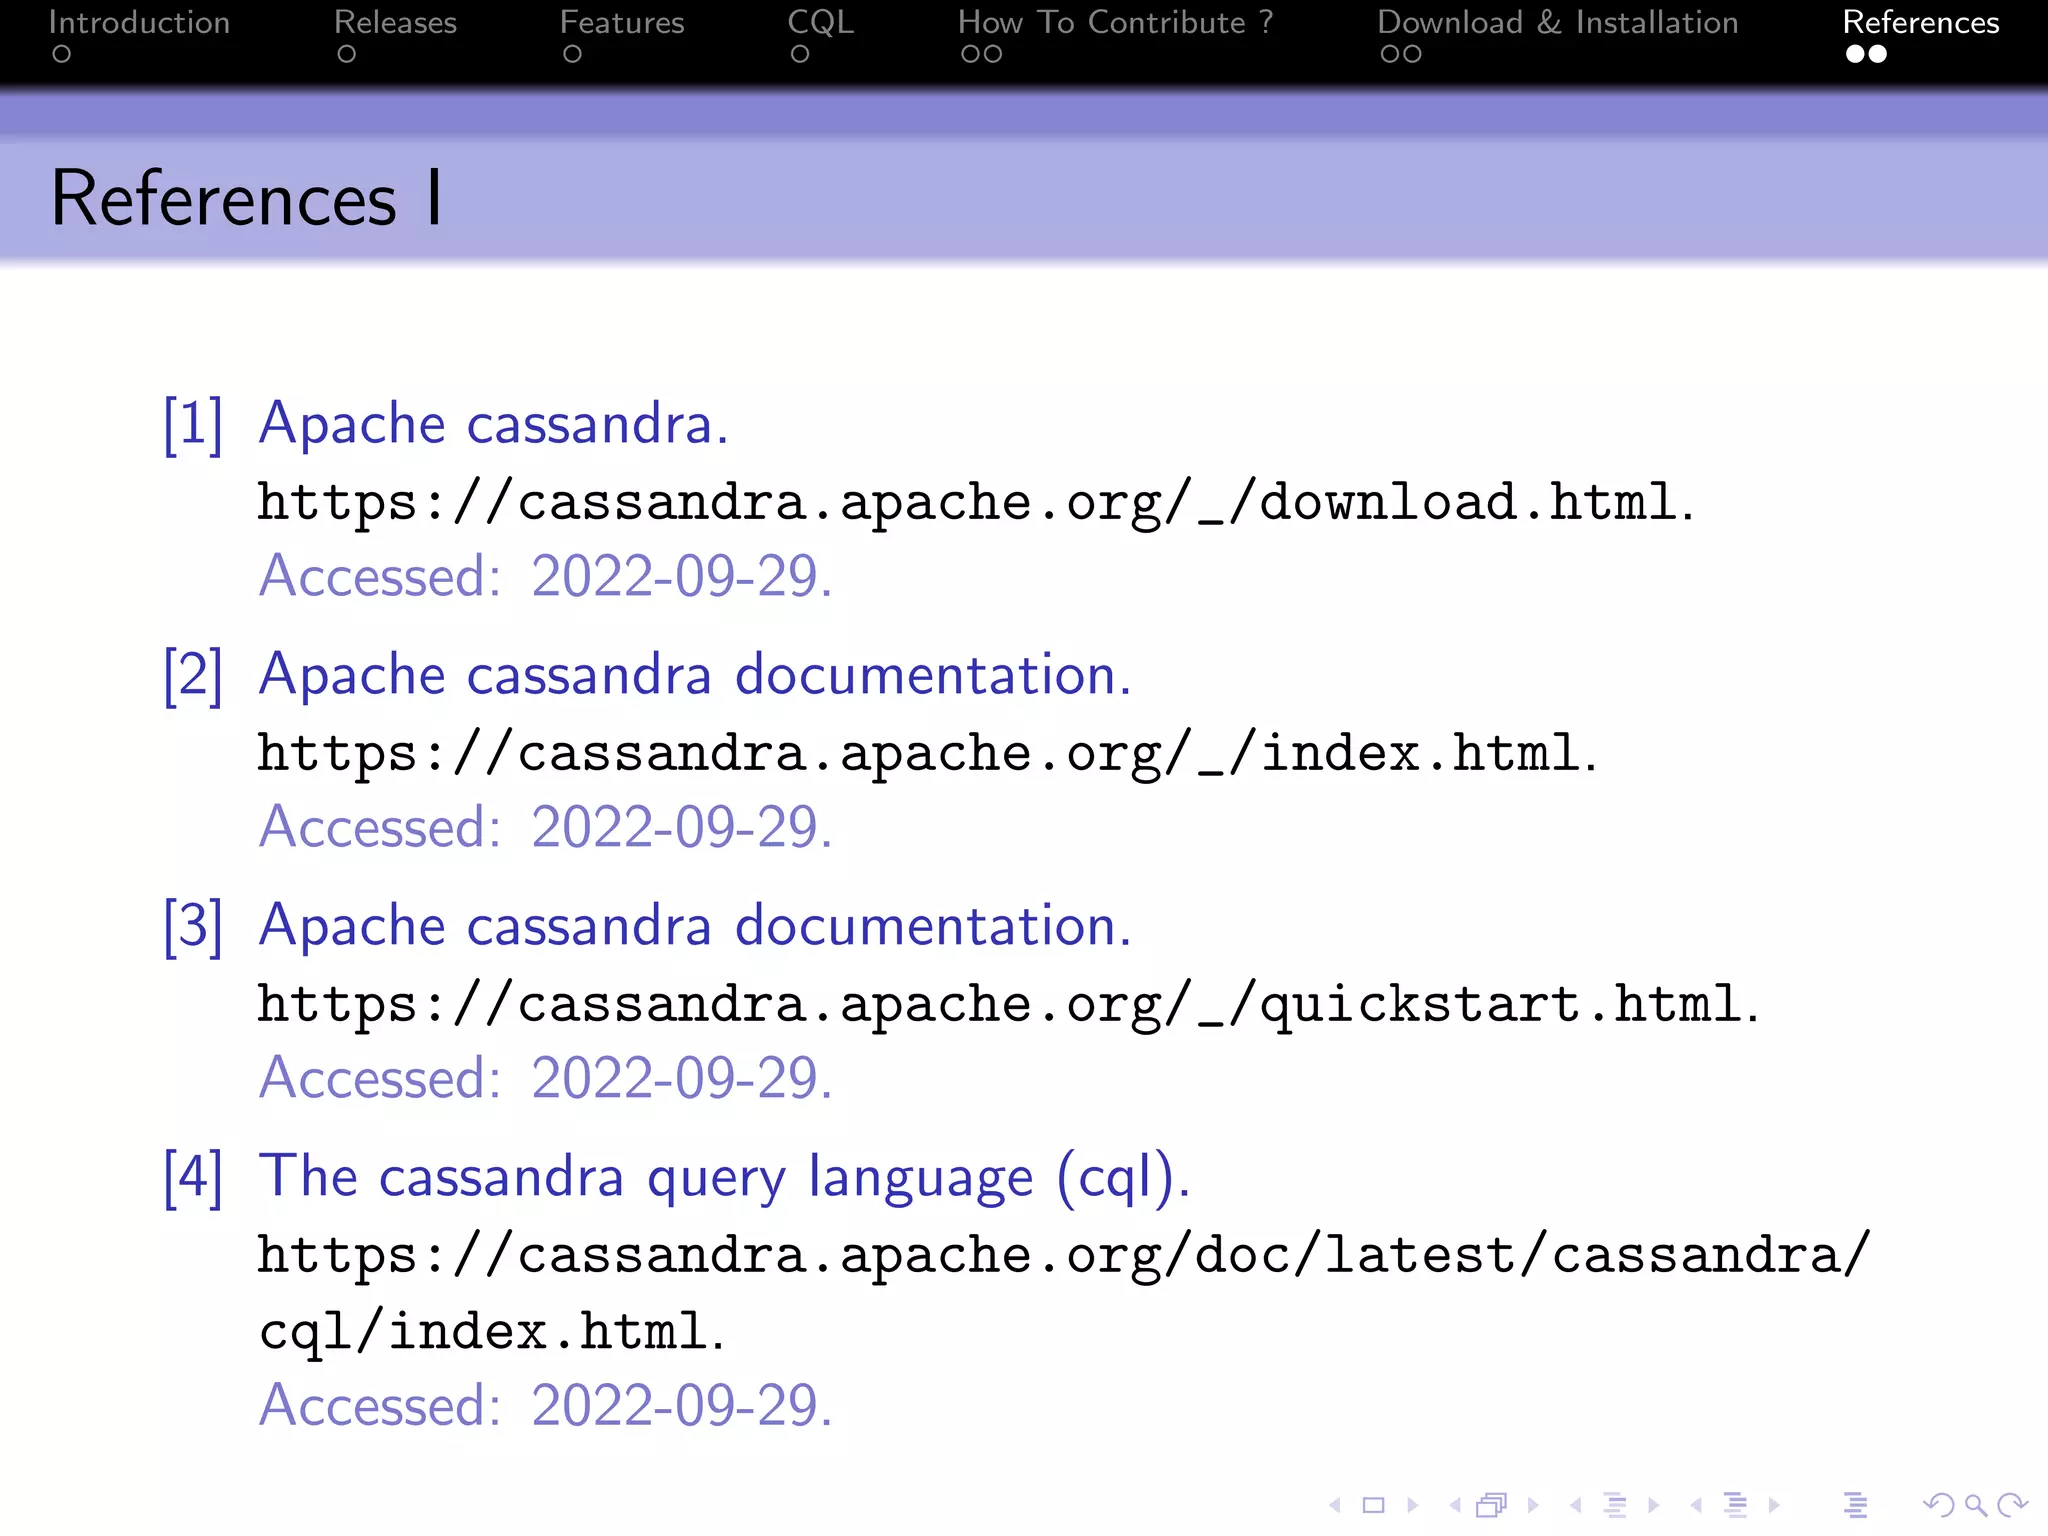The image size is (2048, 1536).
Task: Click the section lines icon
Action: [x=1736, y=1505]
